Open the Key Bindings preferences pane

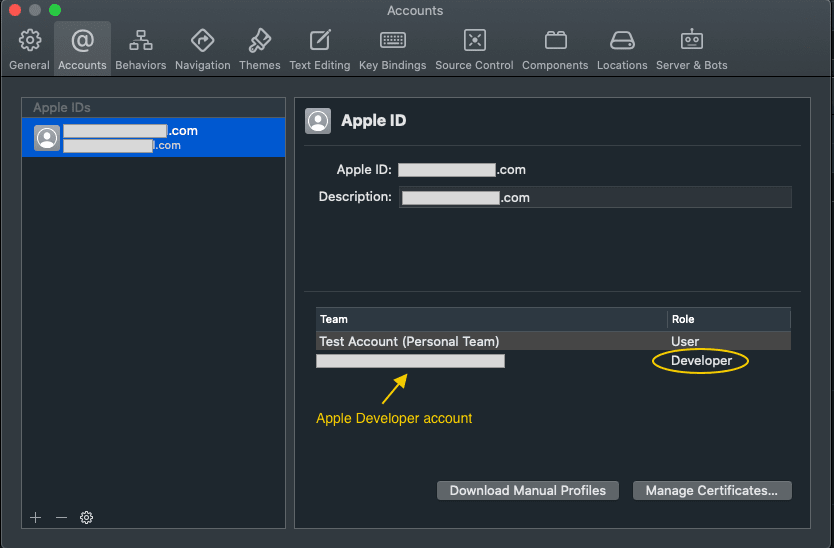click(x=393, y=49)
